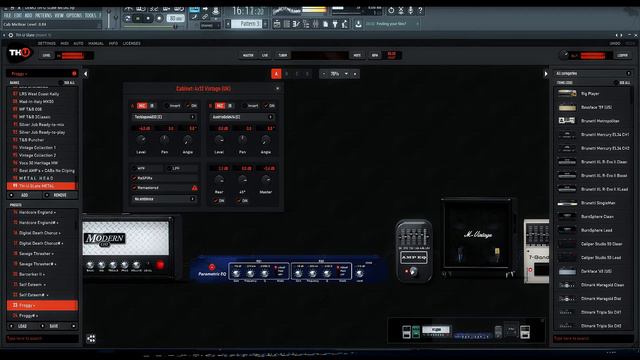Click the 7-Band EQ pedal
This screenshot has height=360, width=640.
536,251
